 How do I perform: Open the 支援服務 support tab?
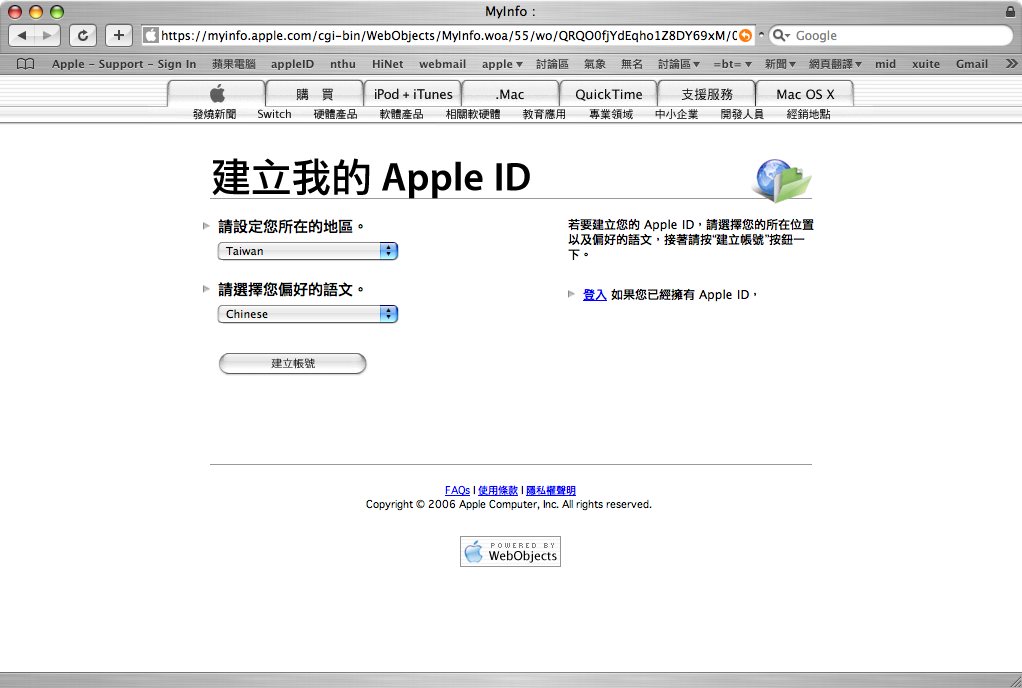click(x=707, y=94)
